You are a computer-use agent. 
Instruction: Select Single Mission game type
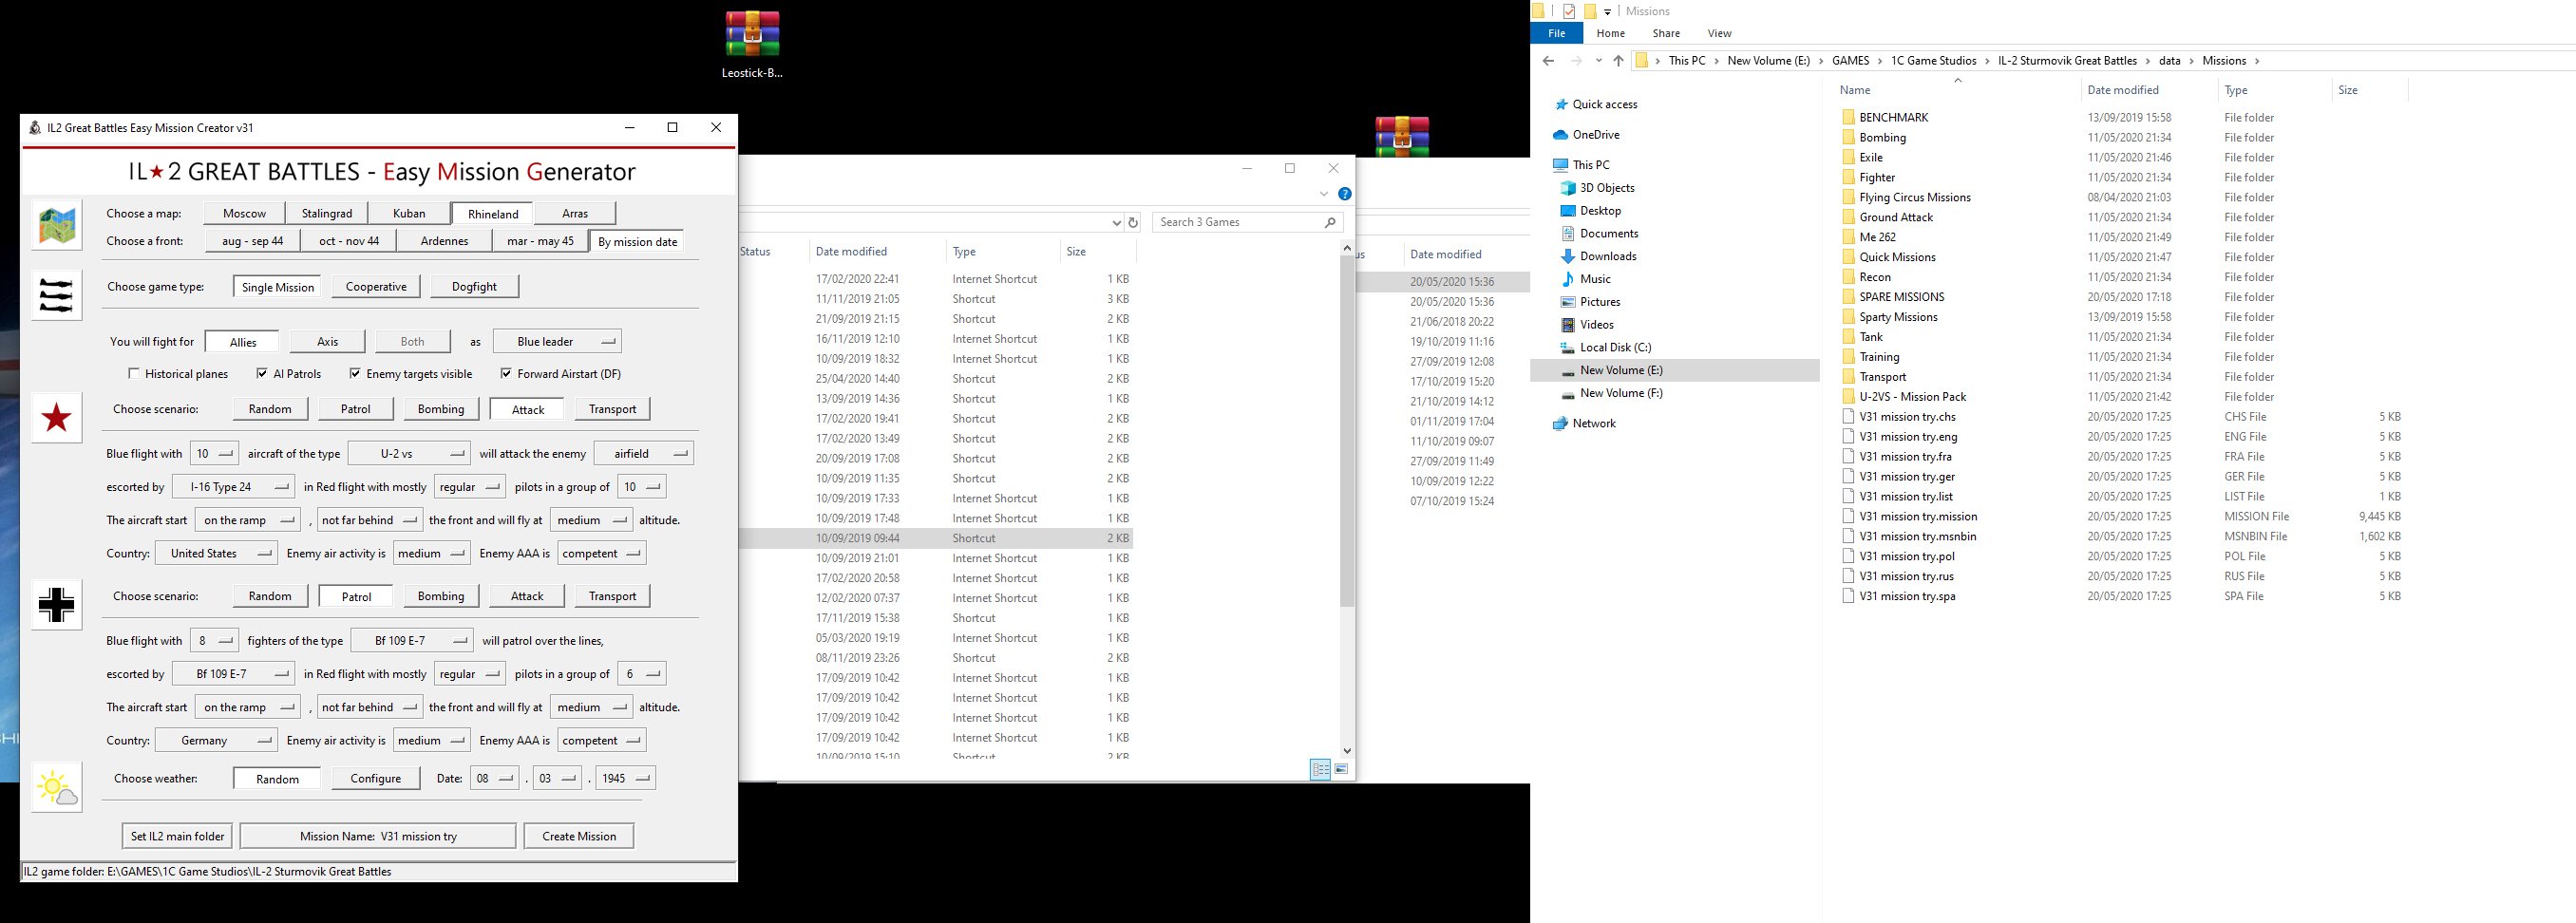pyautogui.click(x=277, y=287)
